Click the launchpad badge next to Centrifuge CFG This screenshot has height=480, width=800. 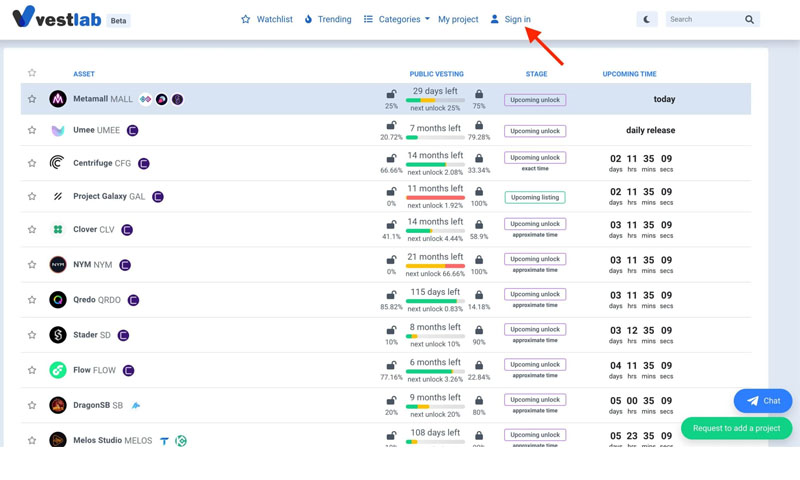[144, 164]
